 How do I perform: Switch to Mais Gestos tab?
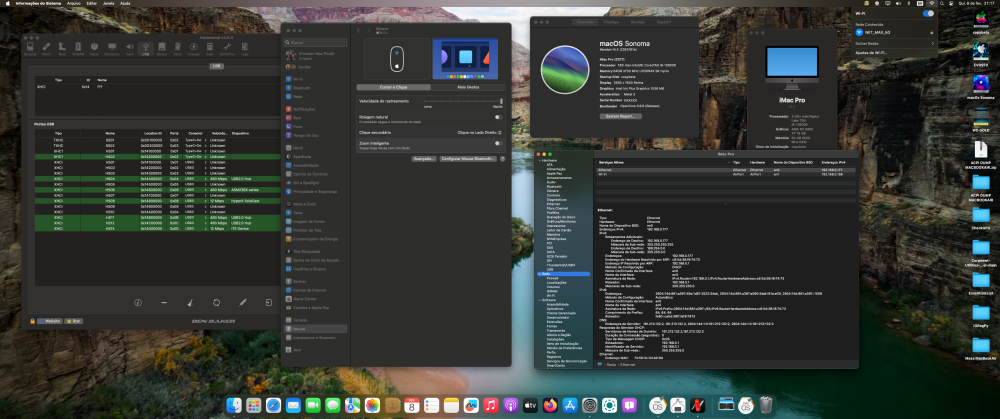pyautogui.click(x=468, y=87)
